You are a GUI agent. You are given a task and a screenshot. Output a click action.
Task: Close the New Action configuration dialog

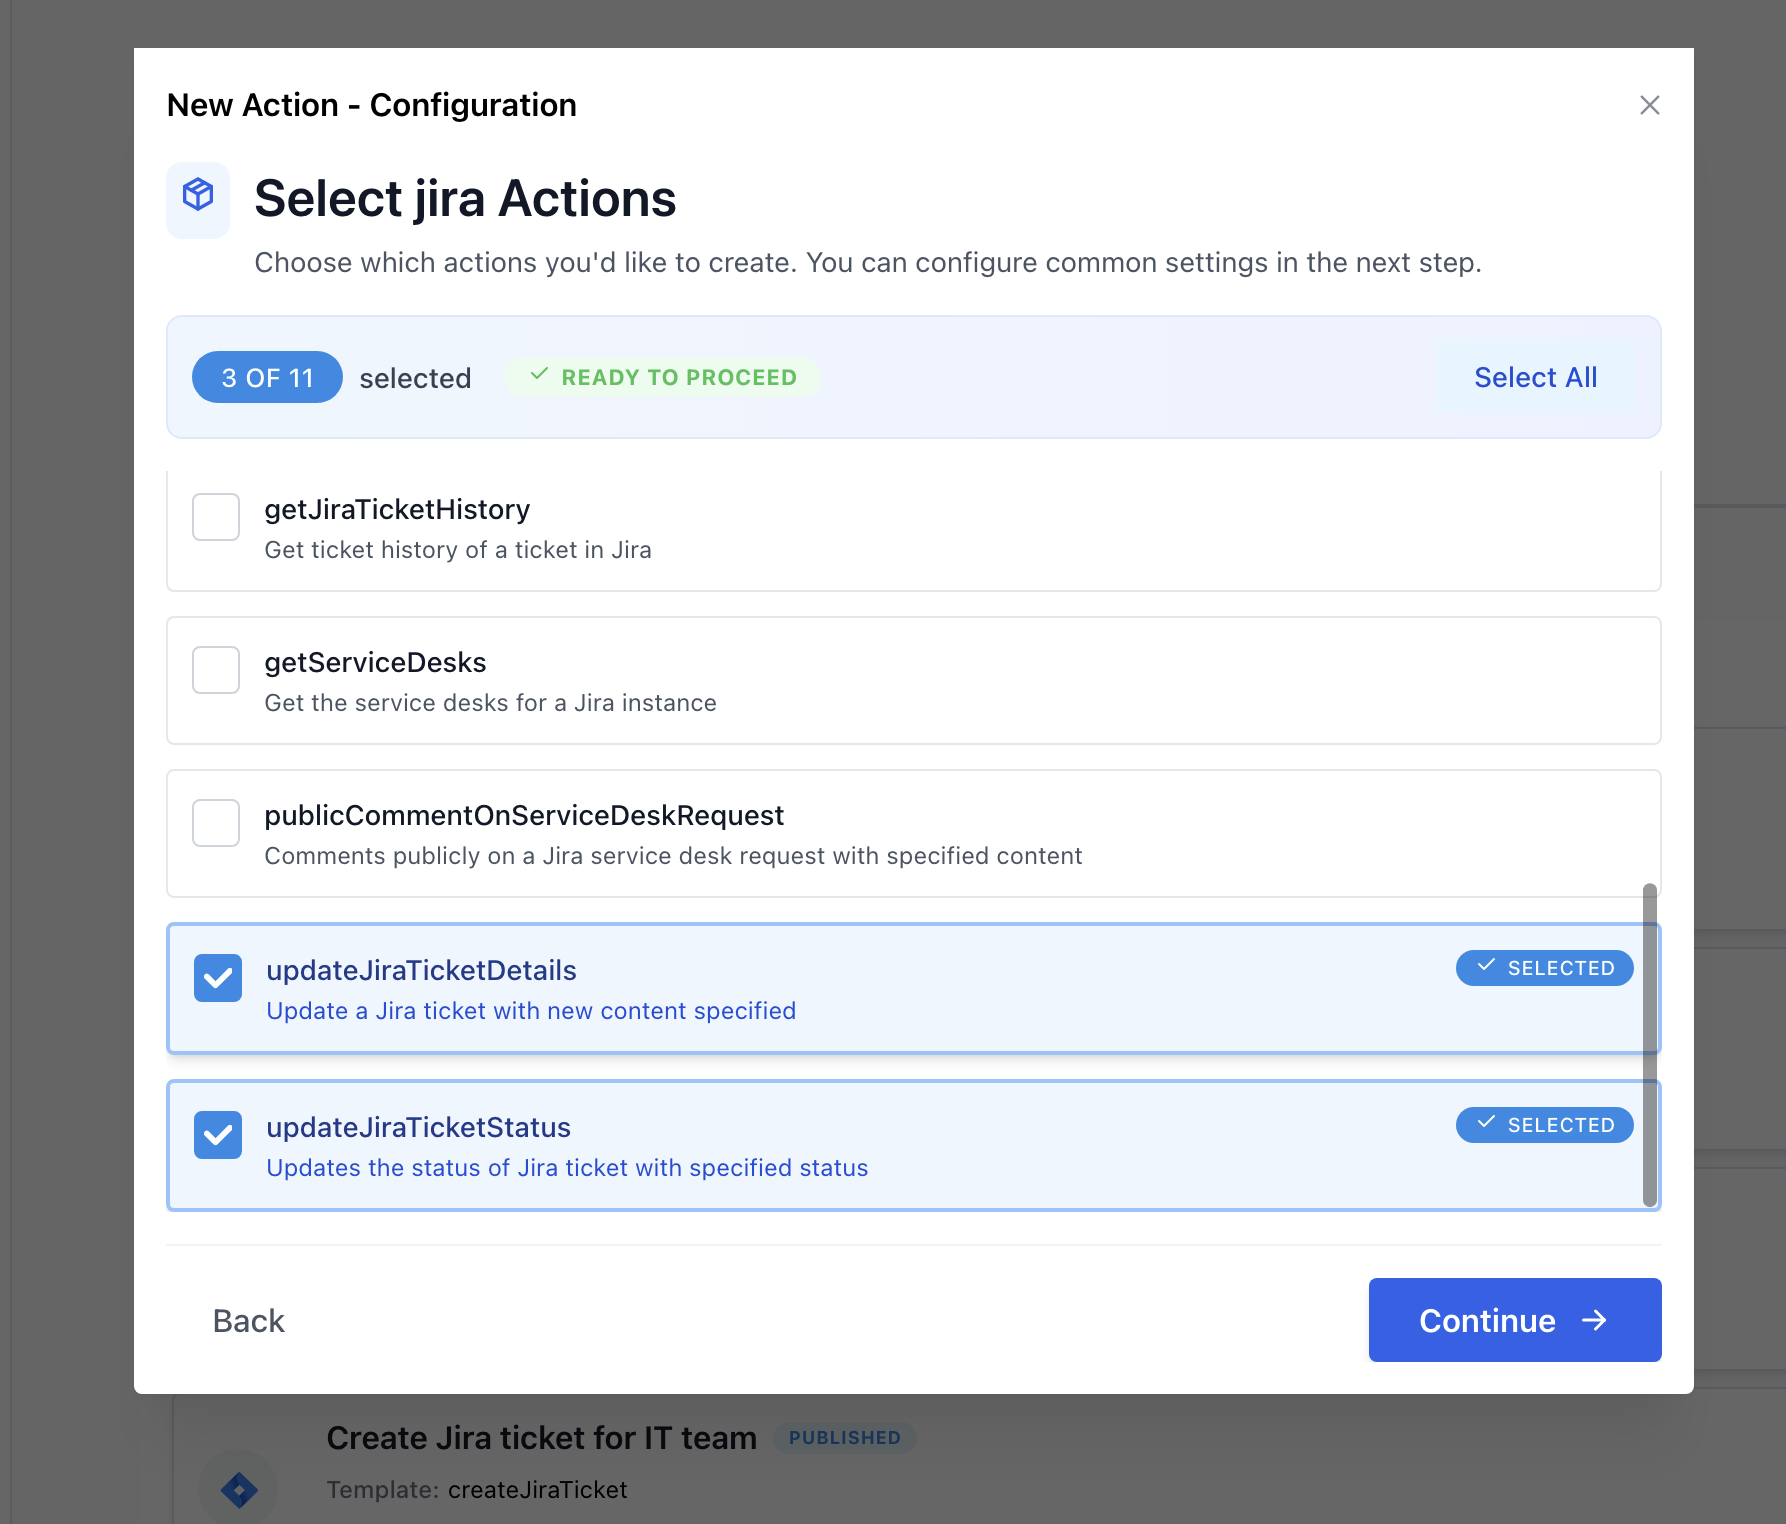pos(1649,105)
